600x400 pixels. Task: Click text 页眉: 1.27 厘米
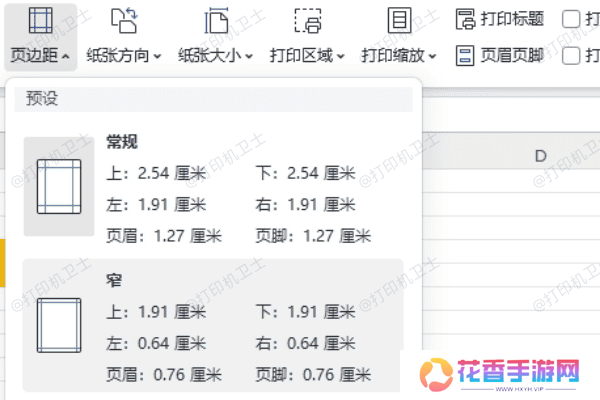[164, 236]
